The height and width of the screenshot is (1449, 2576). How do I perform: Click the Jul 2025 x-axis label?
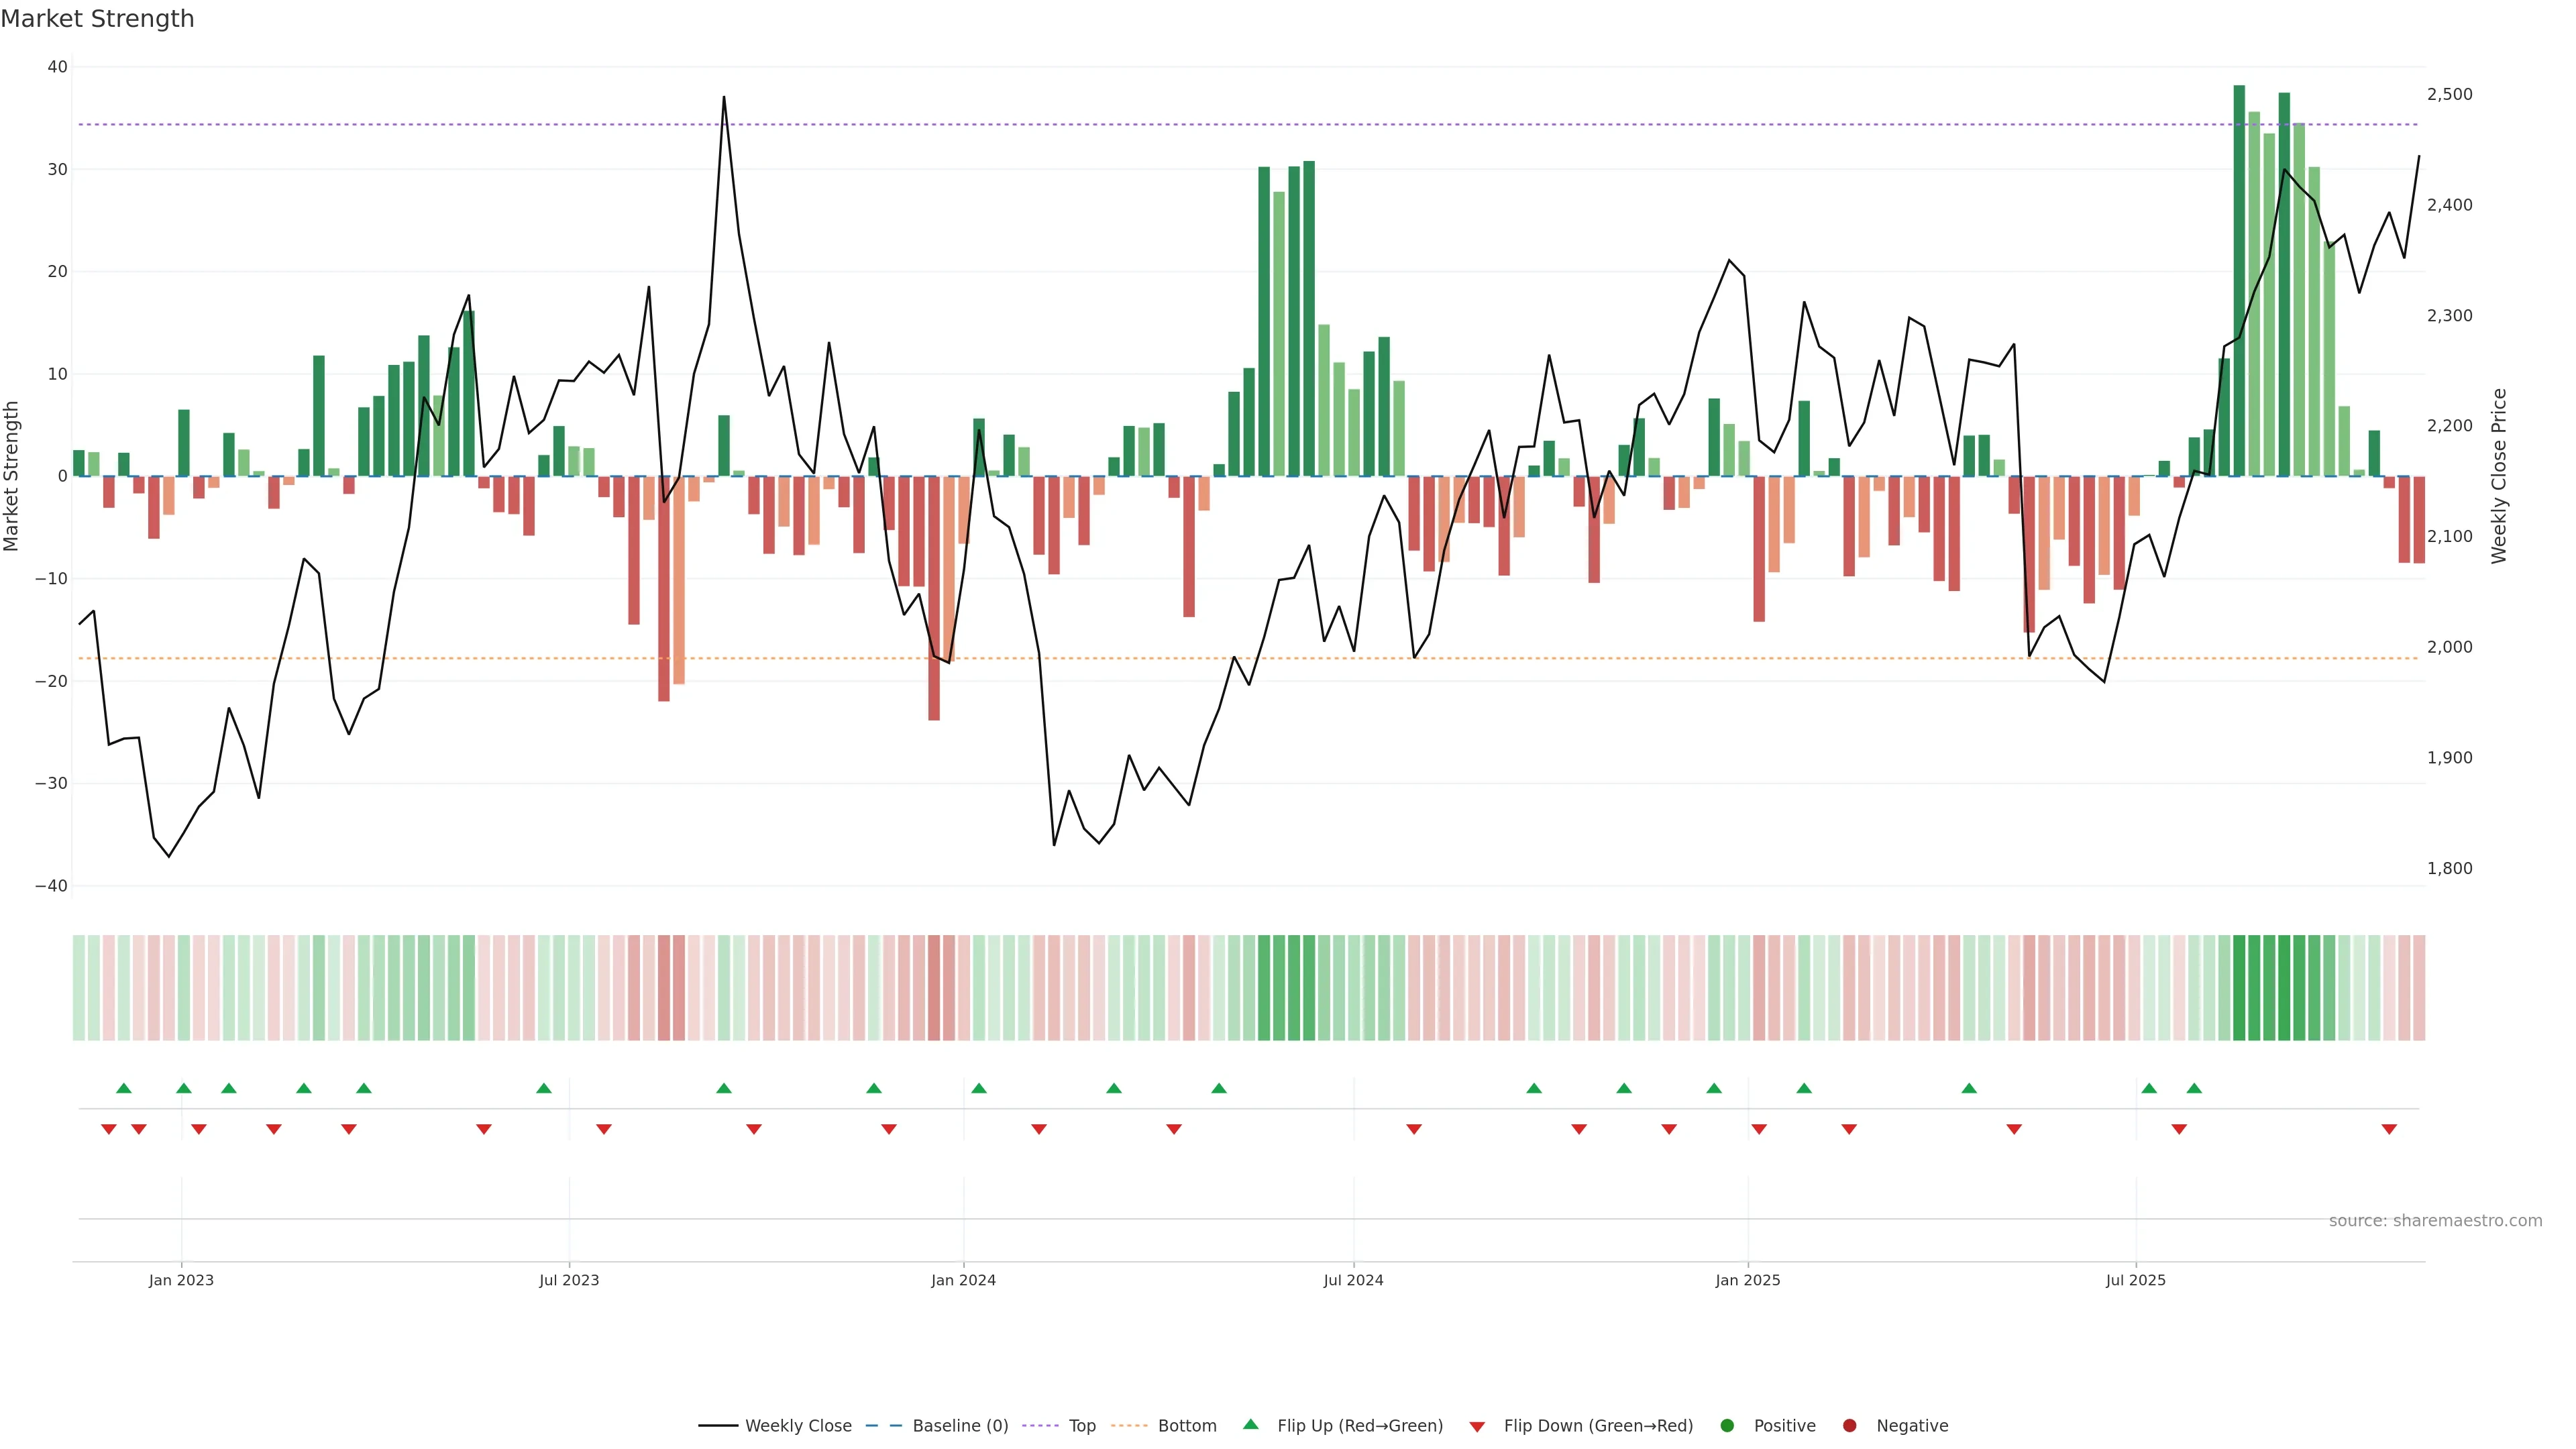[x=2135, y=1280]
